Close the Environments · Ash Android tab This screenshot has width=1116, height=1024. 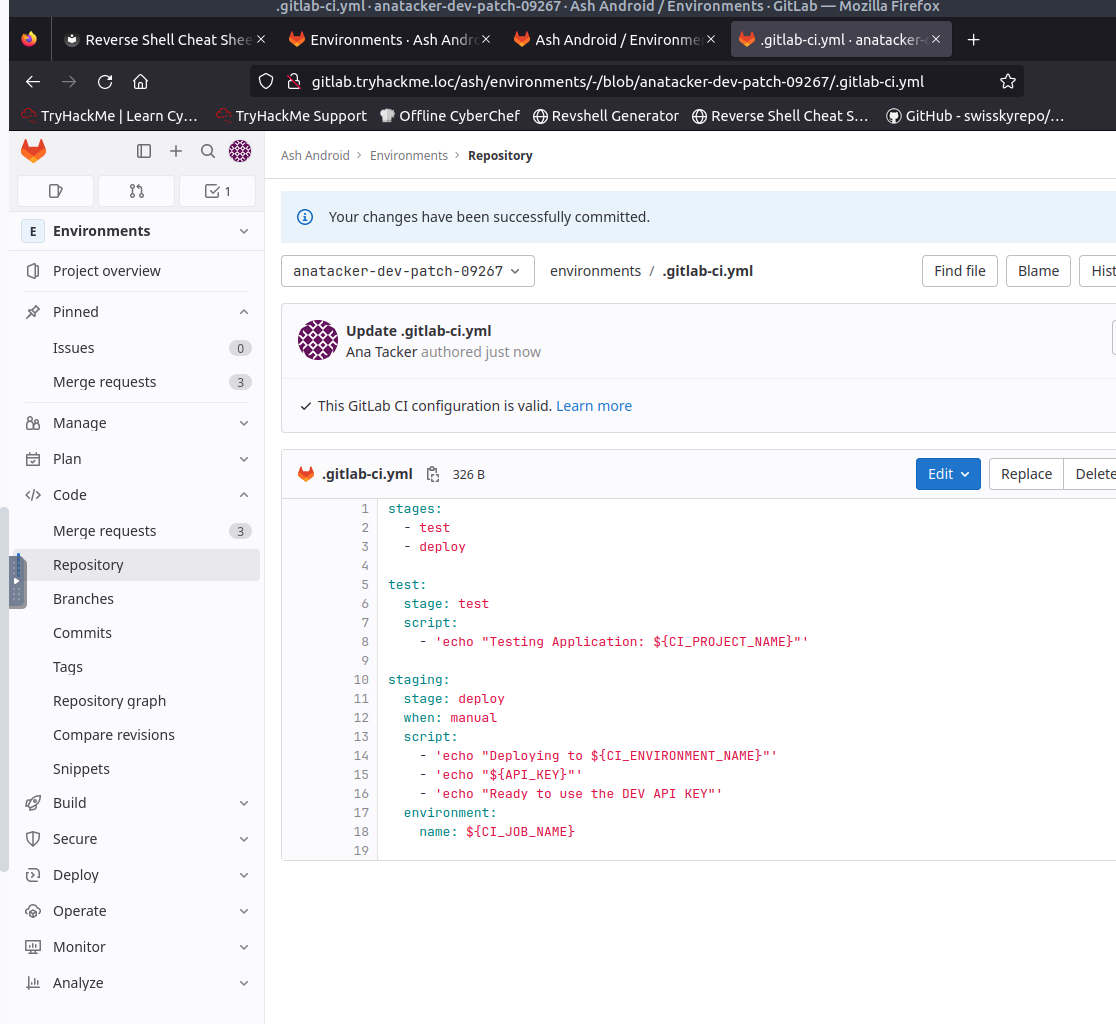pyautogui.click(x=486, y=39)
